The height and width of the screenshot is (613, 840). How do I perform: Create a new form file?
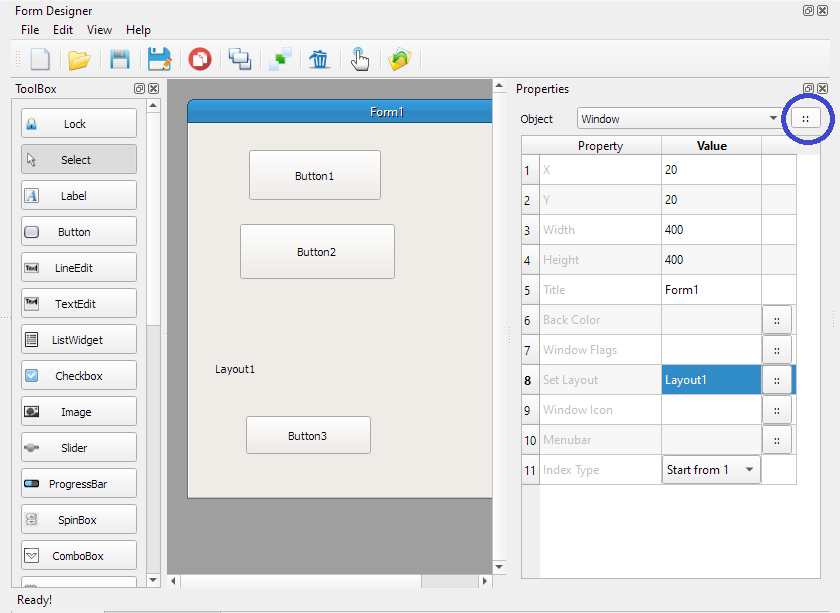coord(39,59)
